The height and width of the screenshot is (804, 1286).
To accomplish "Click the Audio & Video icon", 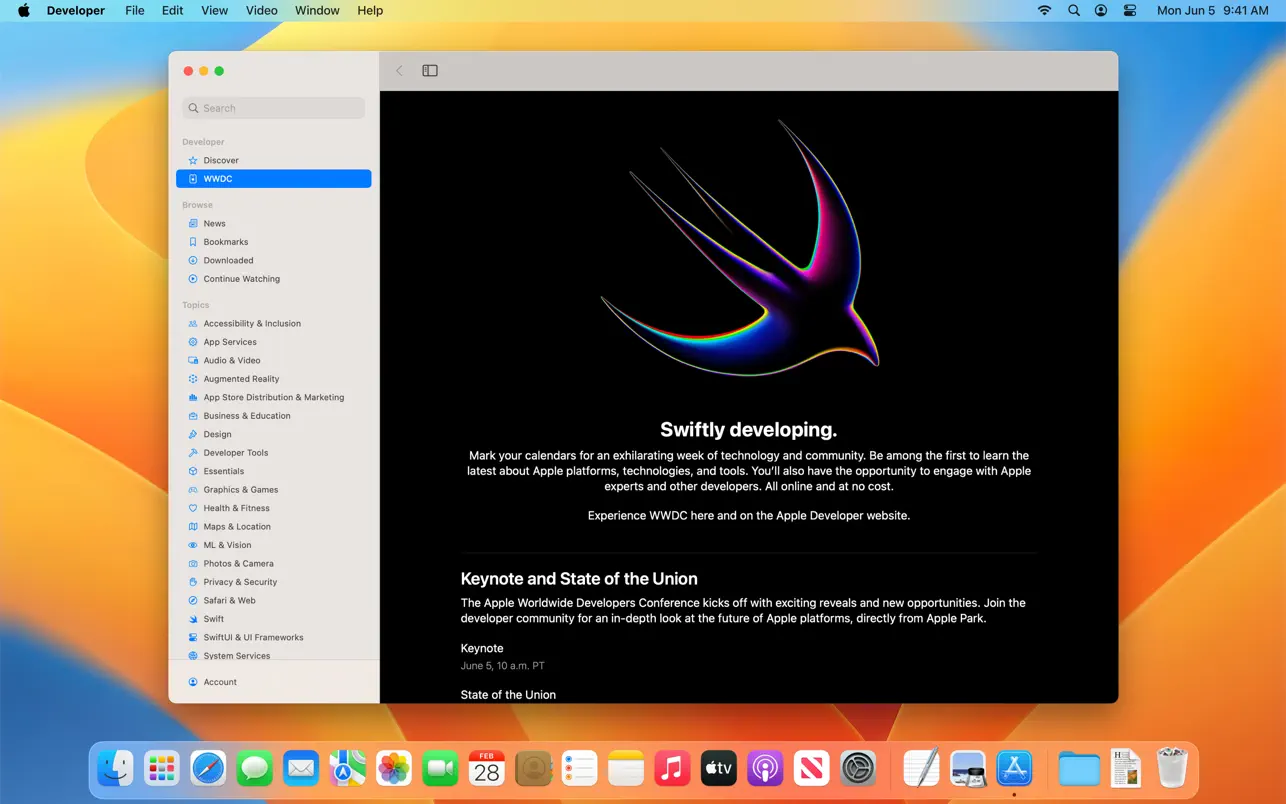I will (x=193, y=360).
